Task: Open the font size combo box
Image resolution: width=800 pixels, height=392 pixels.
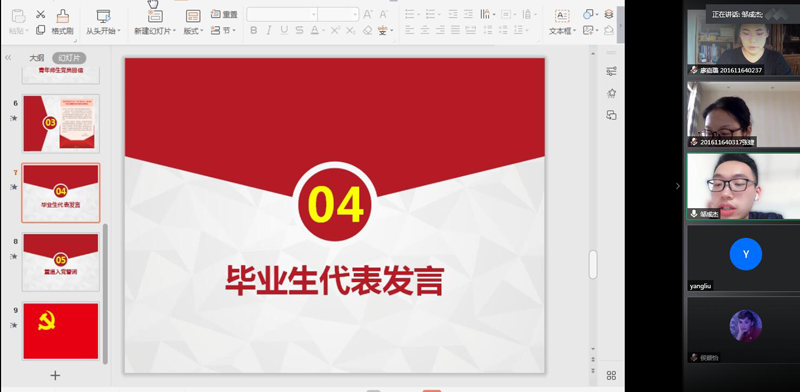Action: pyautogui.click(x=338, y=14)
